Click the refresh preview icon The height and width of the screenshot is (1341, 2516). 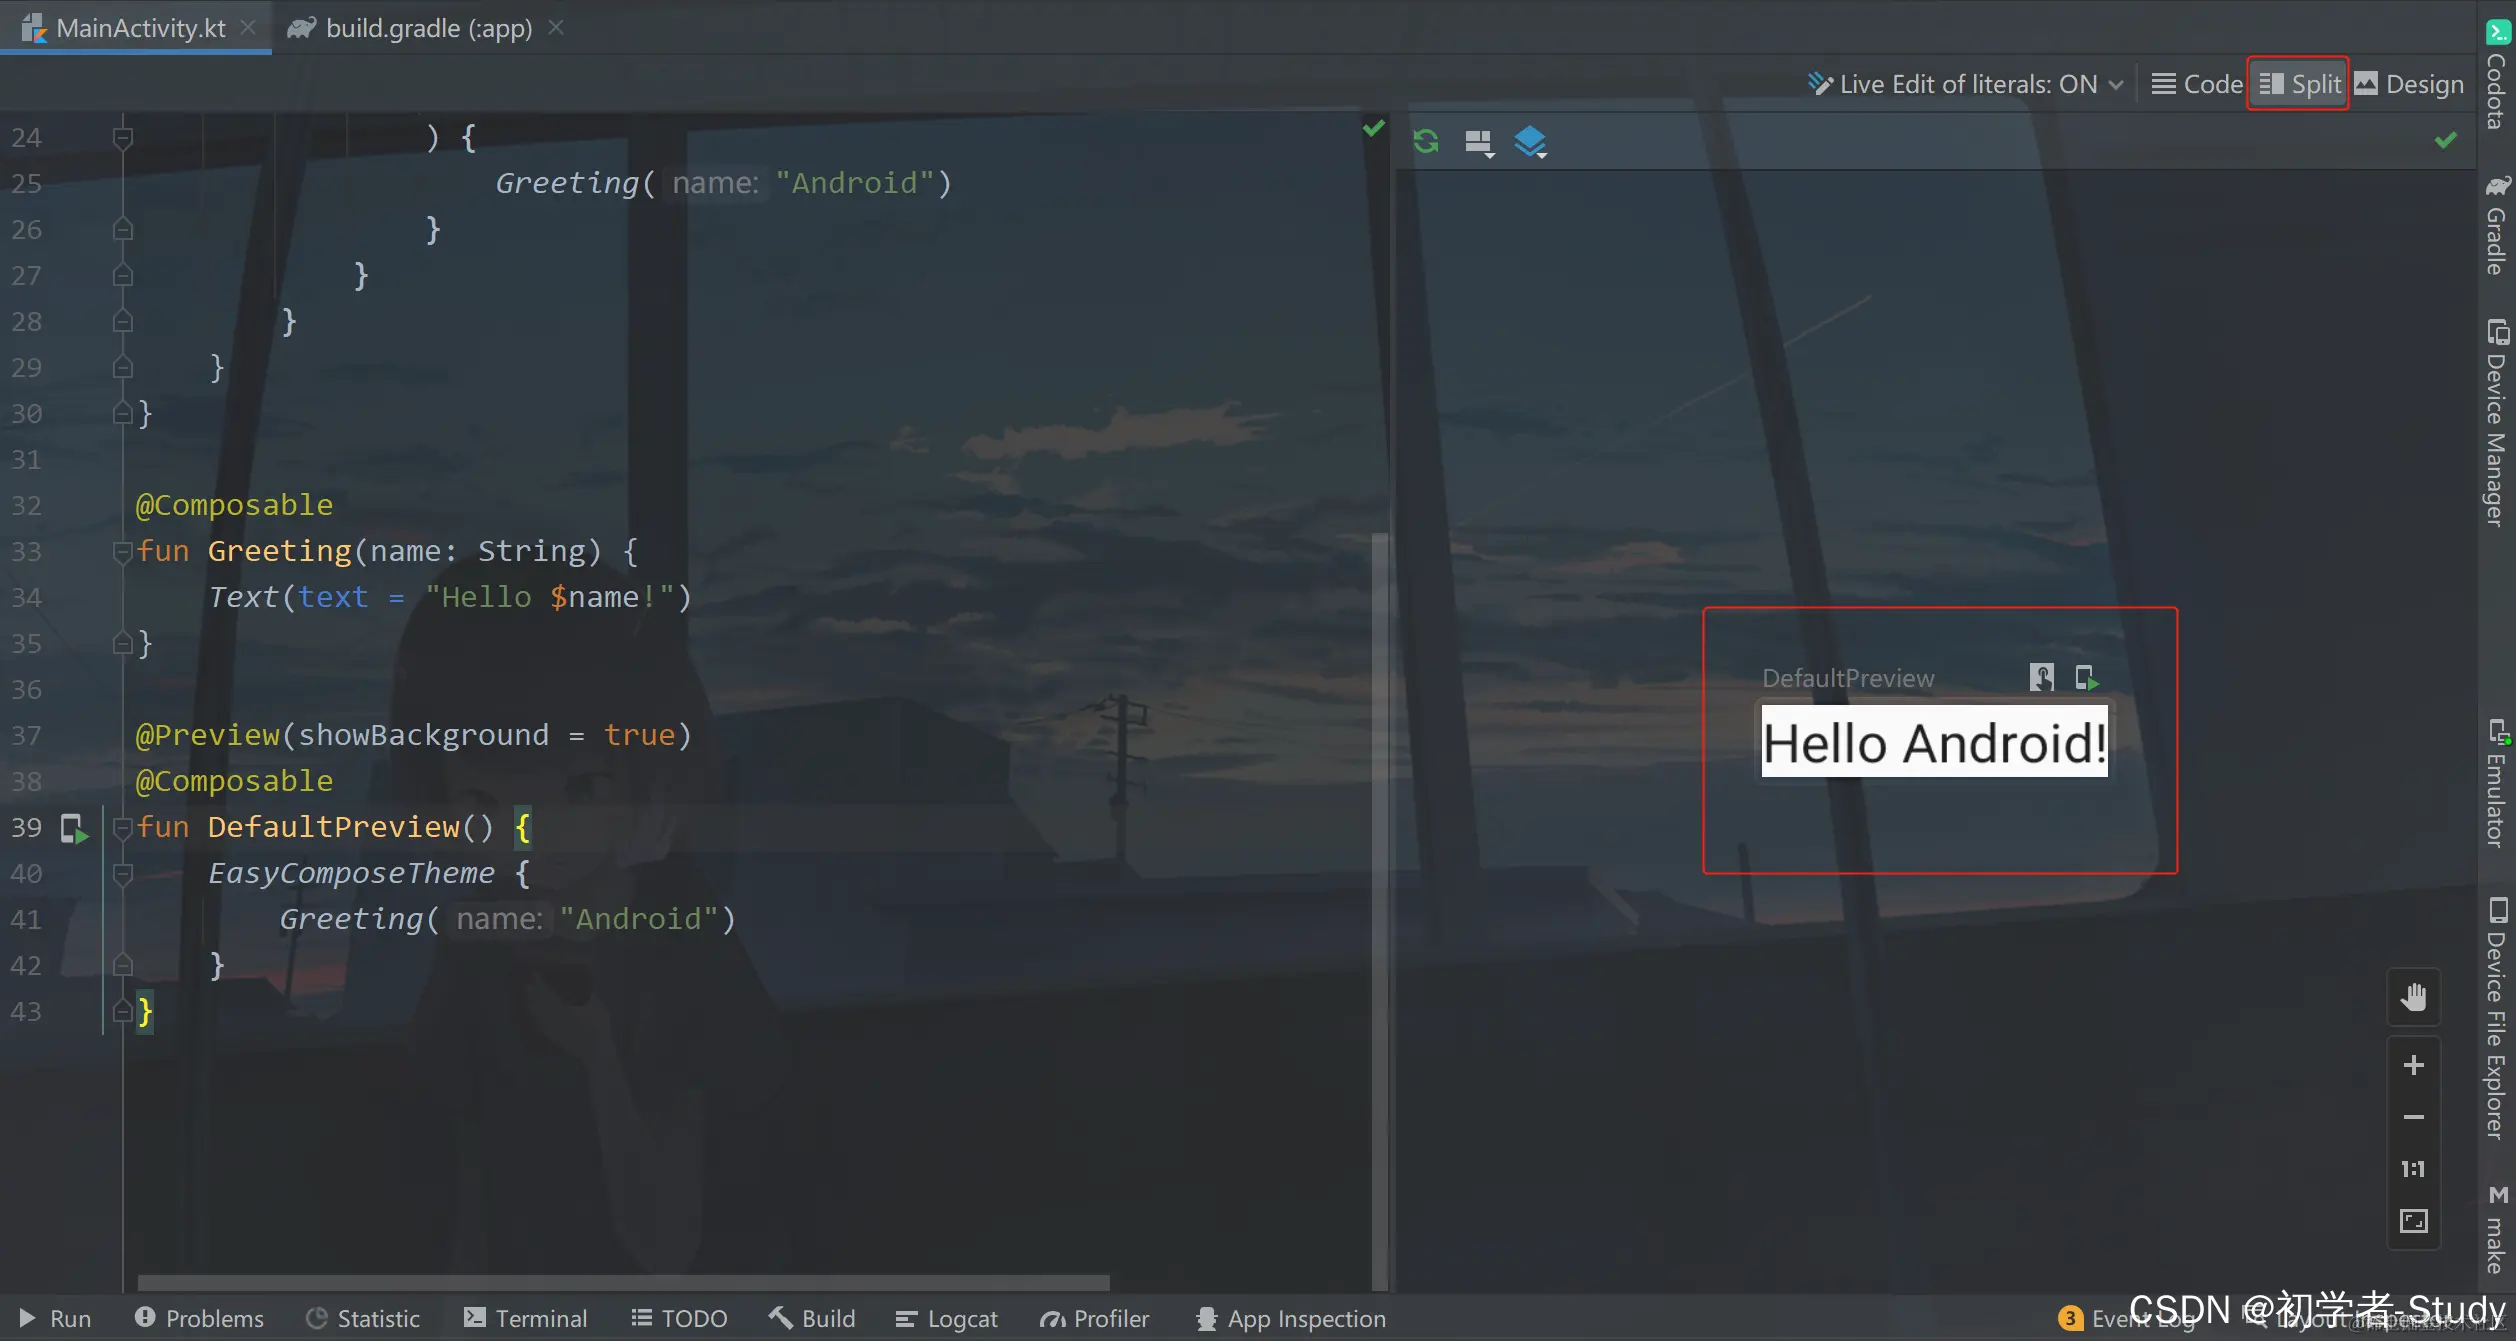pyautogui.click(x=1426, y=142)
